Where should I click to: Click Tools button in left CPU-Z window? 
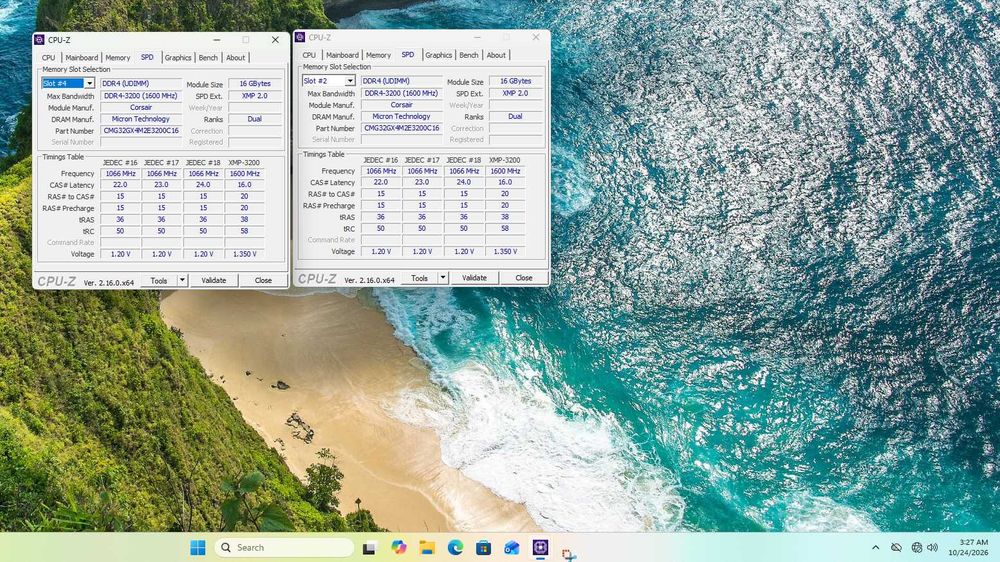pos(159,280)
